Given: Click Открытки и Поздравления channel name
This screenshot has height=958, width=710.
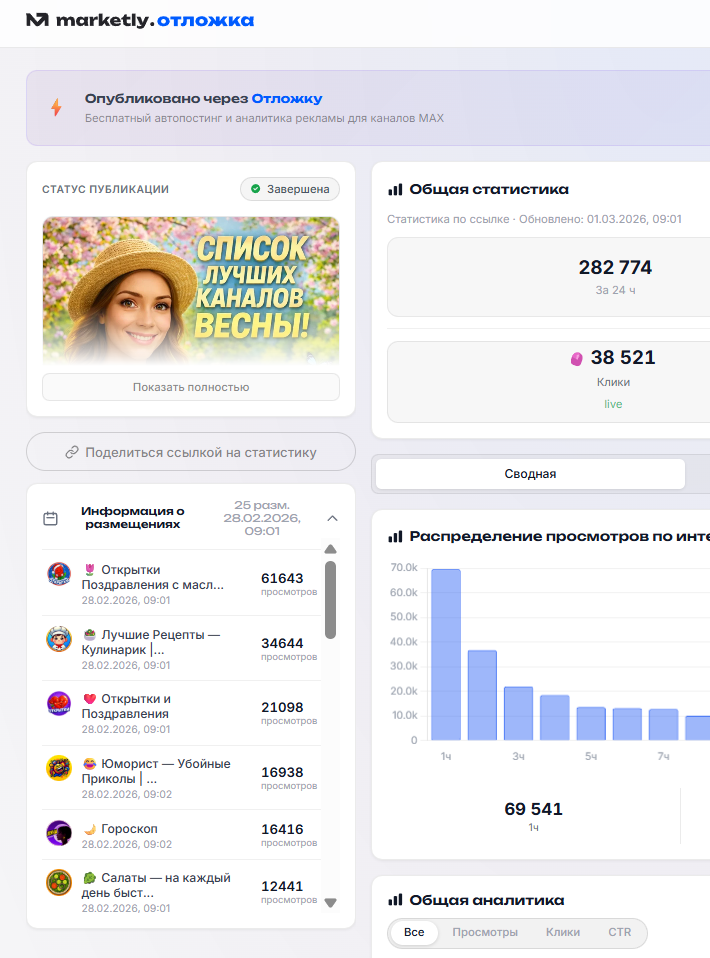Looking at the screenshot, I should pos(126,706).
